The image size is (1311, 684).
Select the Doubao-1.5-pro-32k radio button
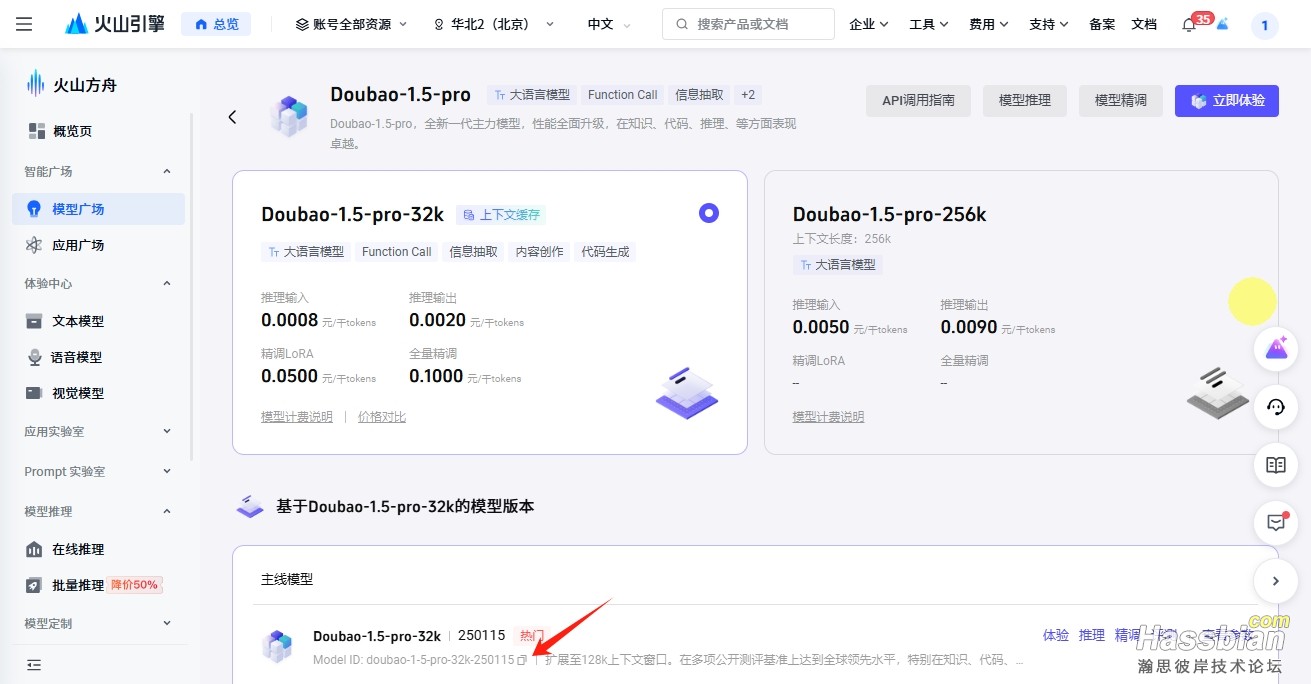709,212
